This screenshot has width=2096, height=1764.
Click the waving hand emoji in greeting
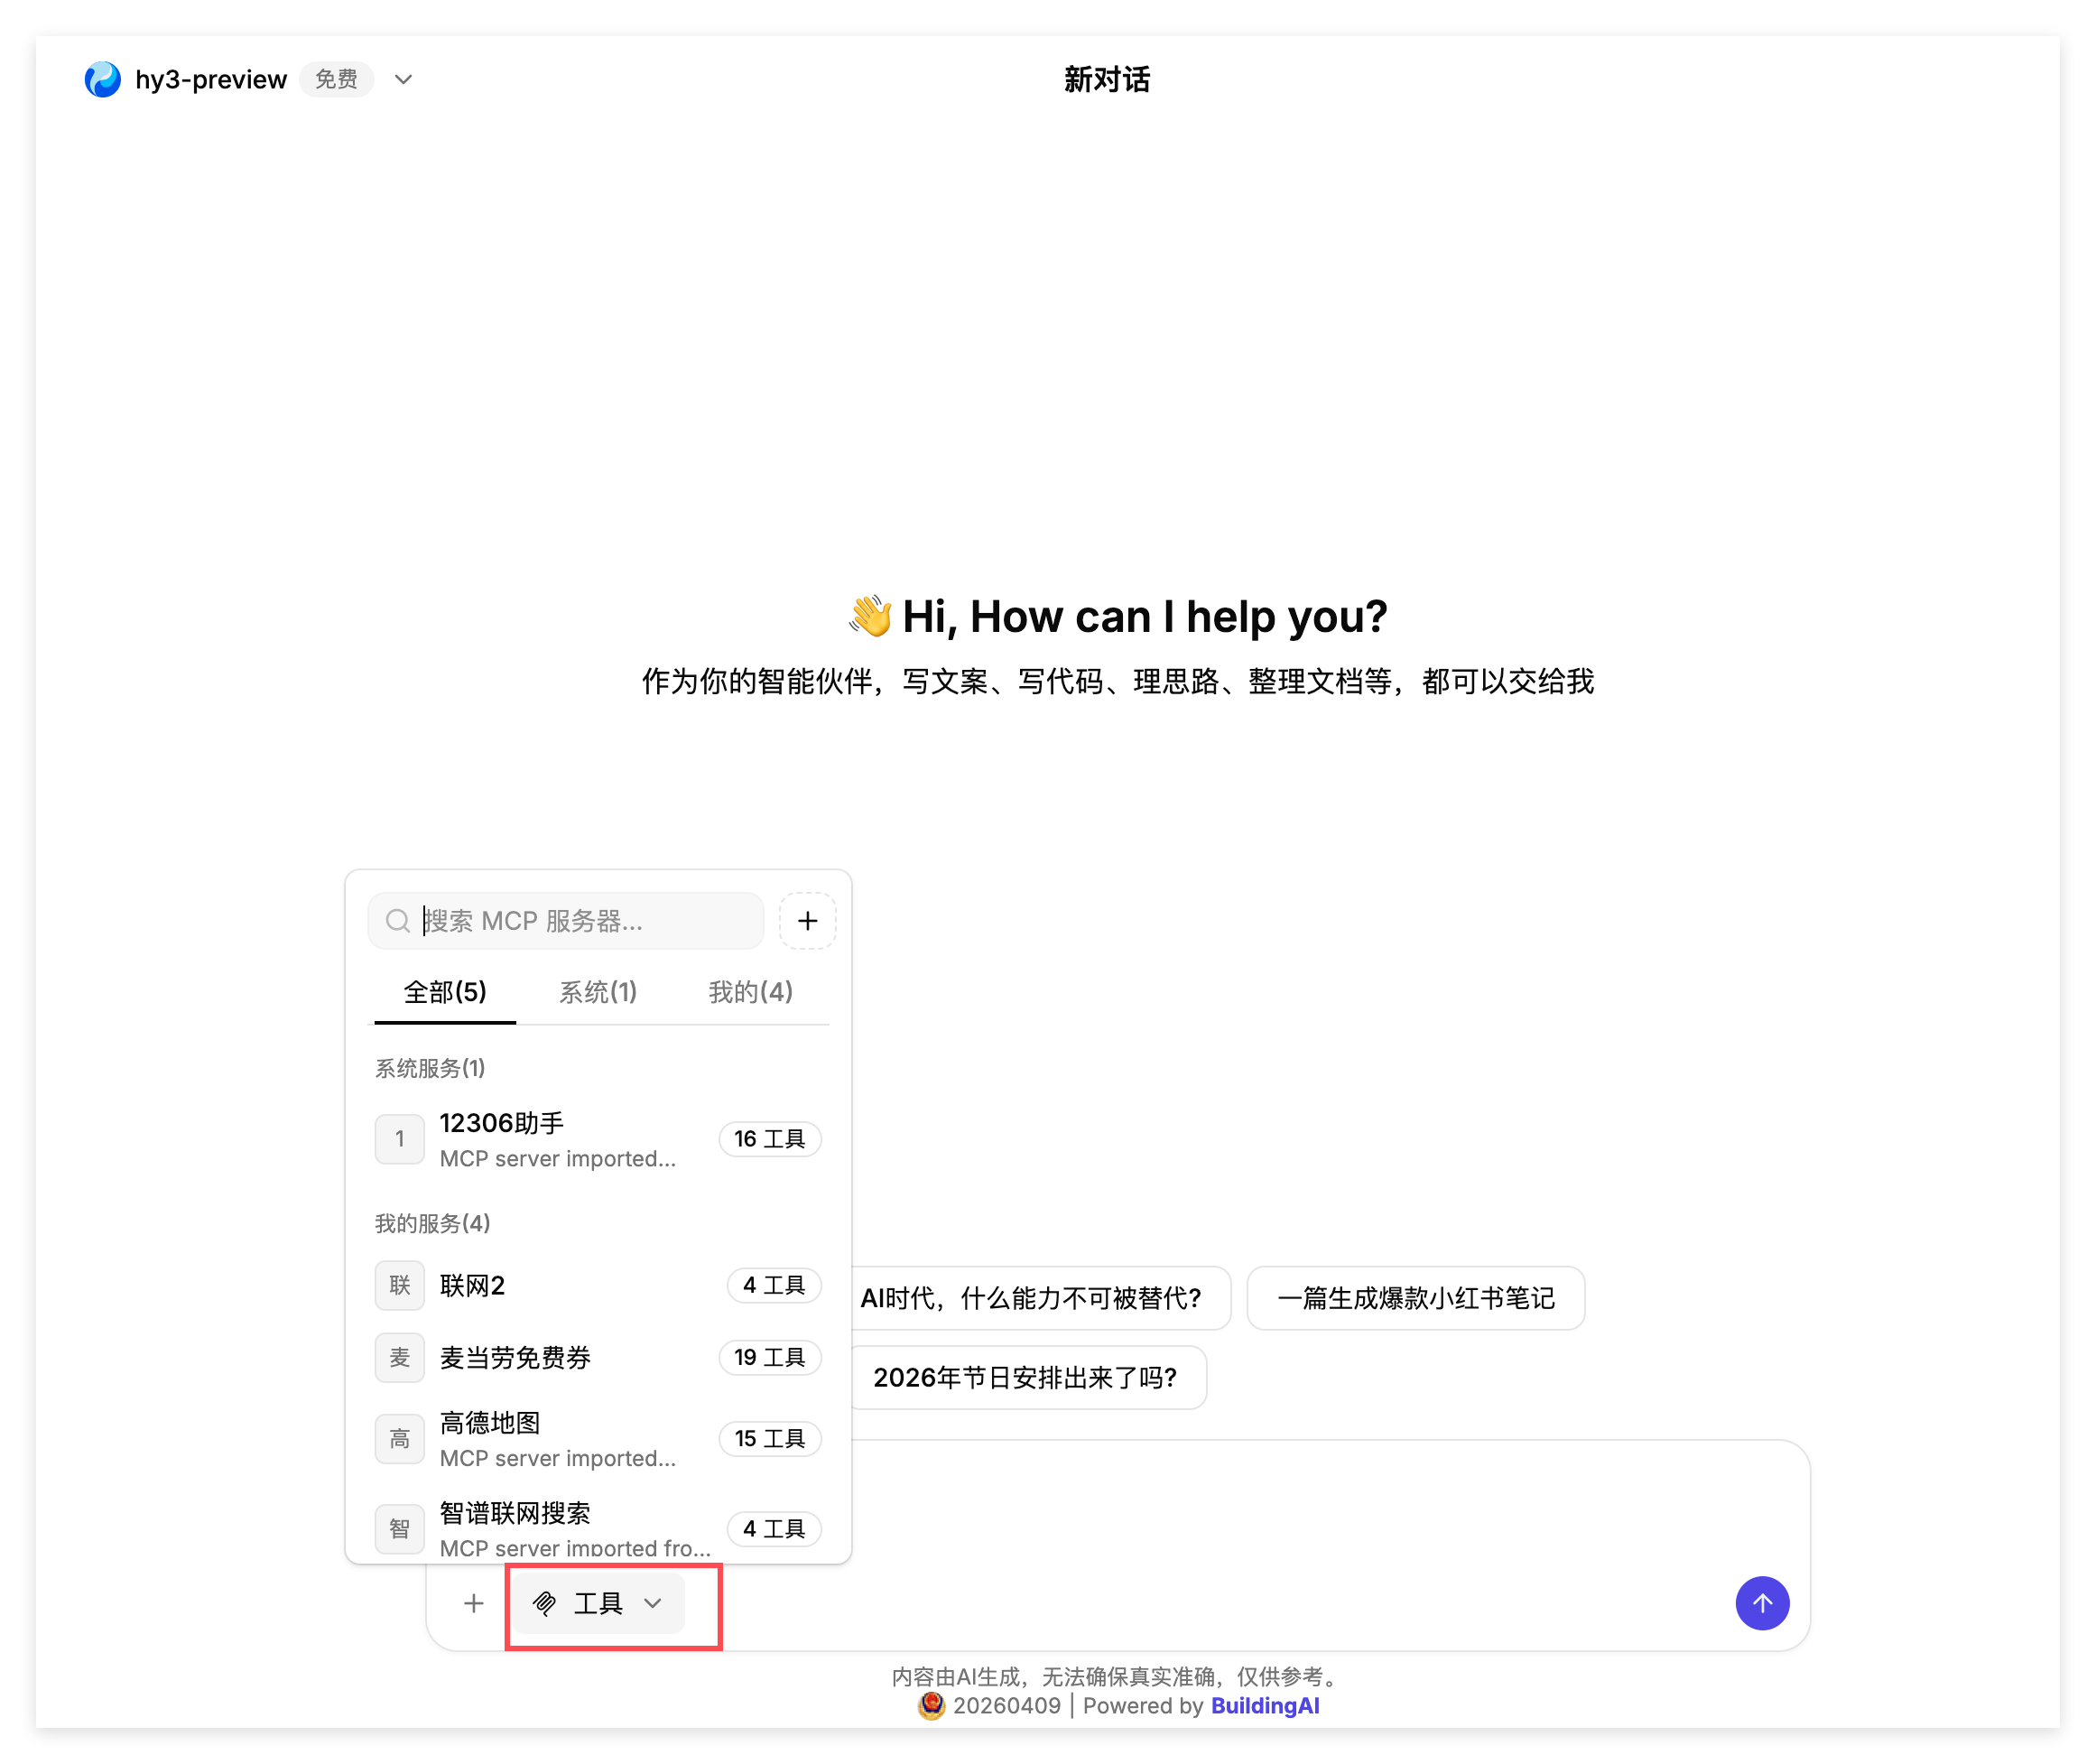click(x=870, y=615)
